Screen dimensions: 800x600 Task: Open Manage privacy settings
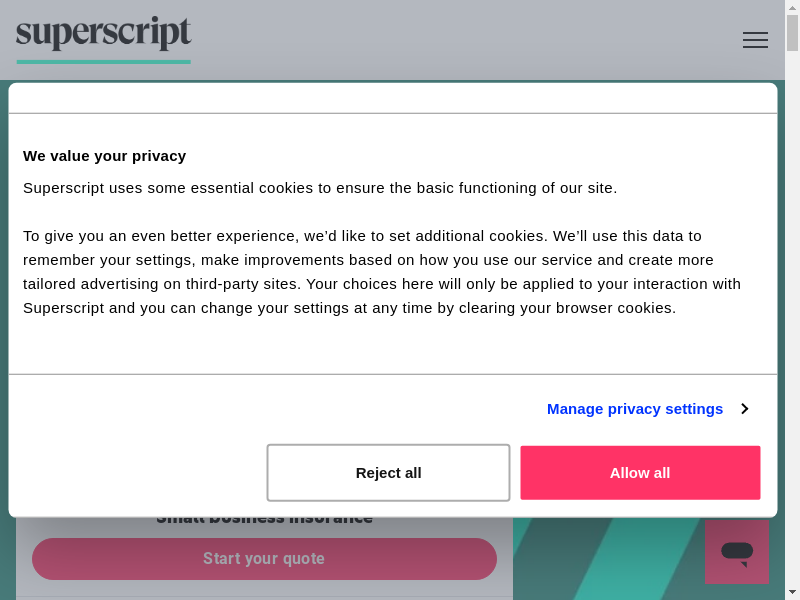coord(634,409)
